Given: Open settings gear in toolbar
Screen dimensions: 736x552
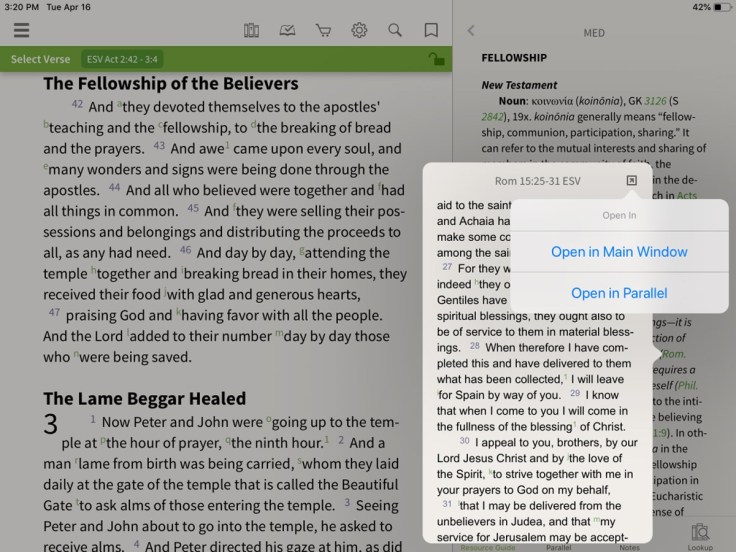Looking at the screenshot, I should (x=359, y=30).
